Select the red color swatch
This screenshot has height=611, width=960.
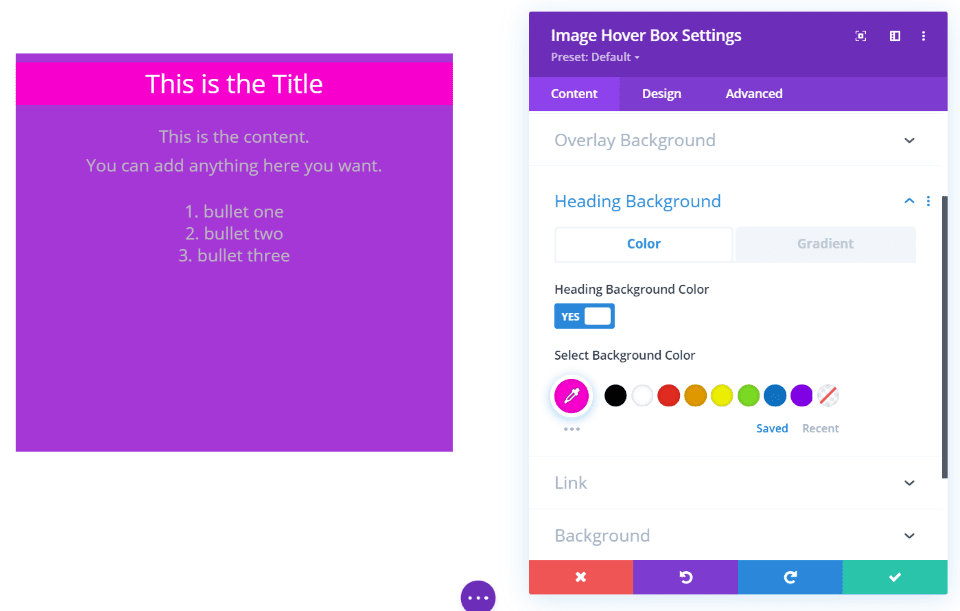pyautogui.click(x=669, y=396)
